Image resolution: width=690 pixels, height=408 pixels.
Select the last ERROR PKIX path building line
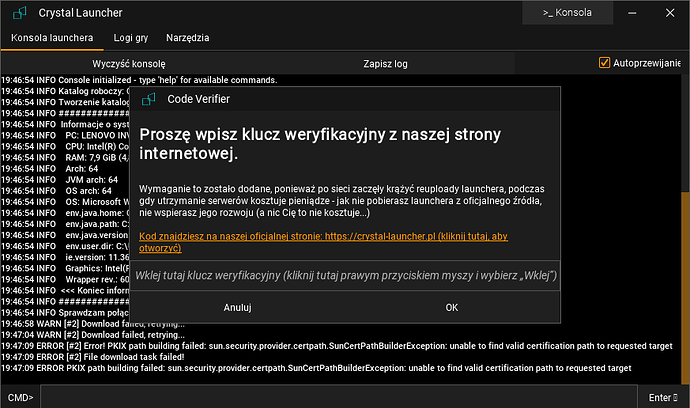click(x=316, y=368)
